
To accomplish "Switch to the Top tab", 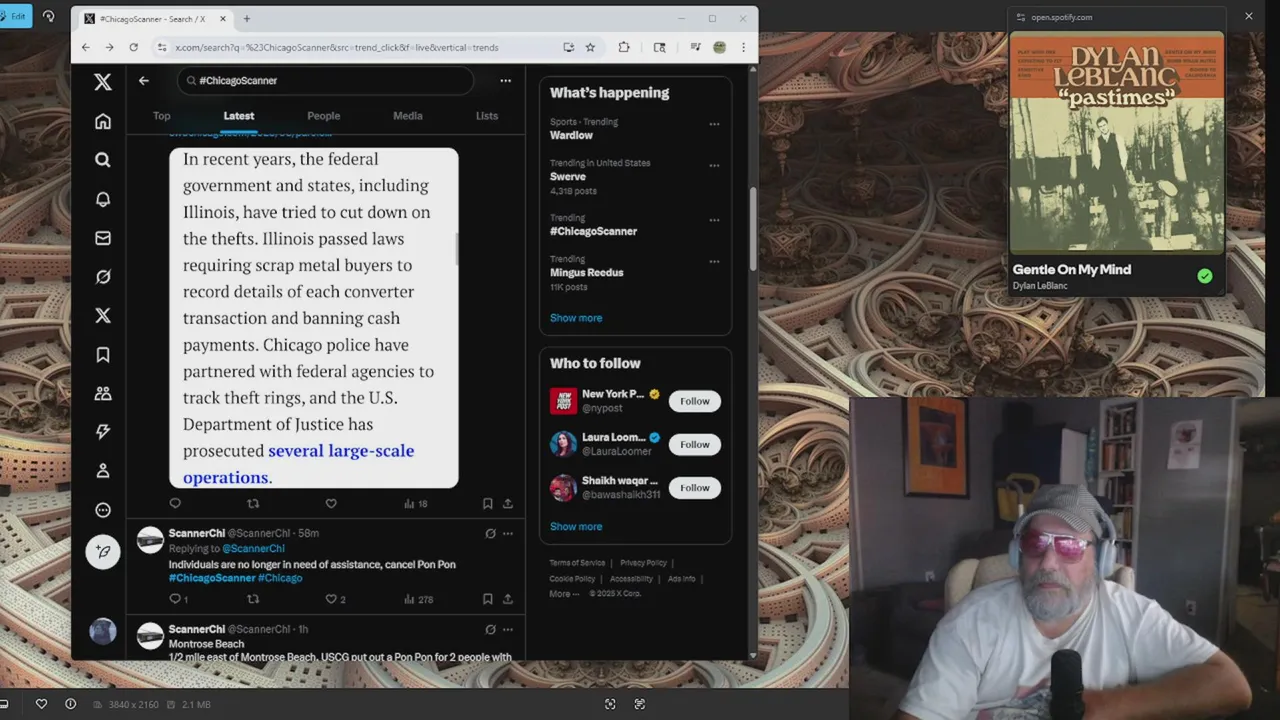I will (x=162, y=116).
